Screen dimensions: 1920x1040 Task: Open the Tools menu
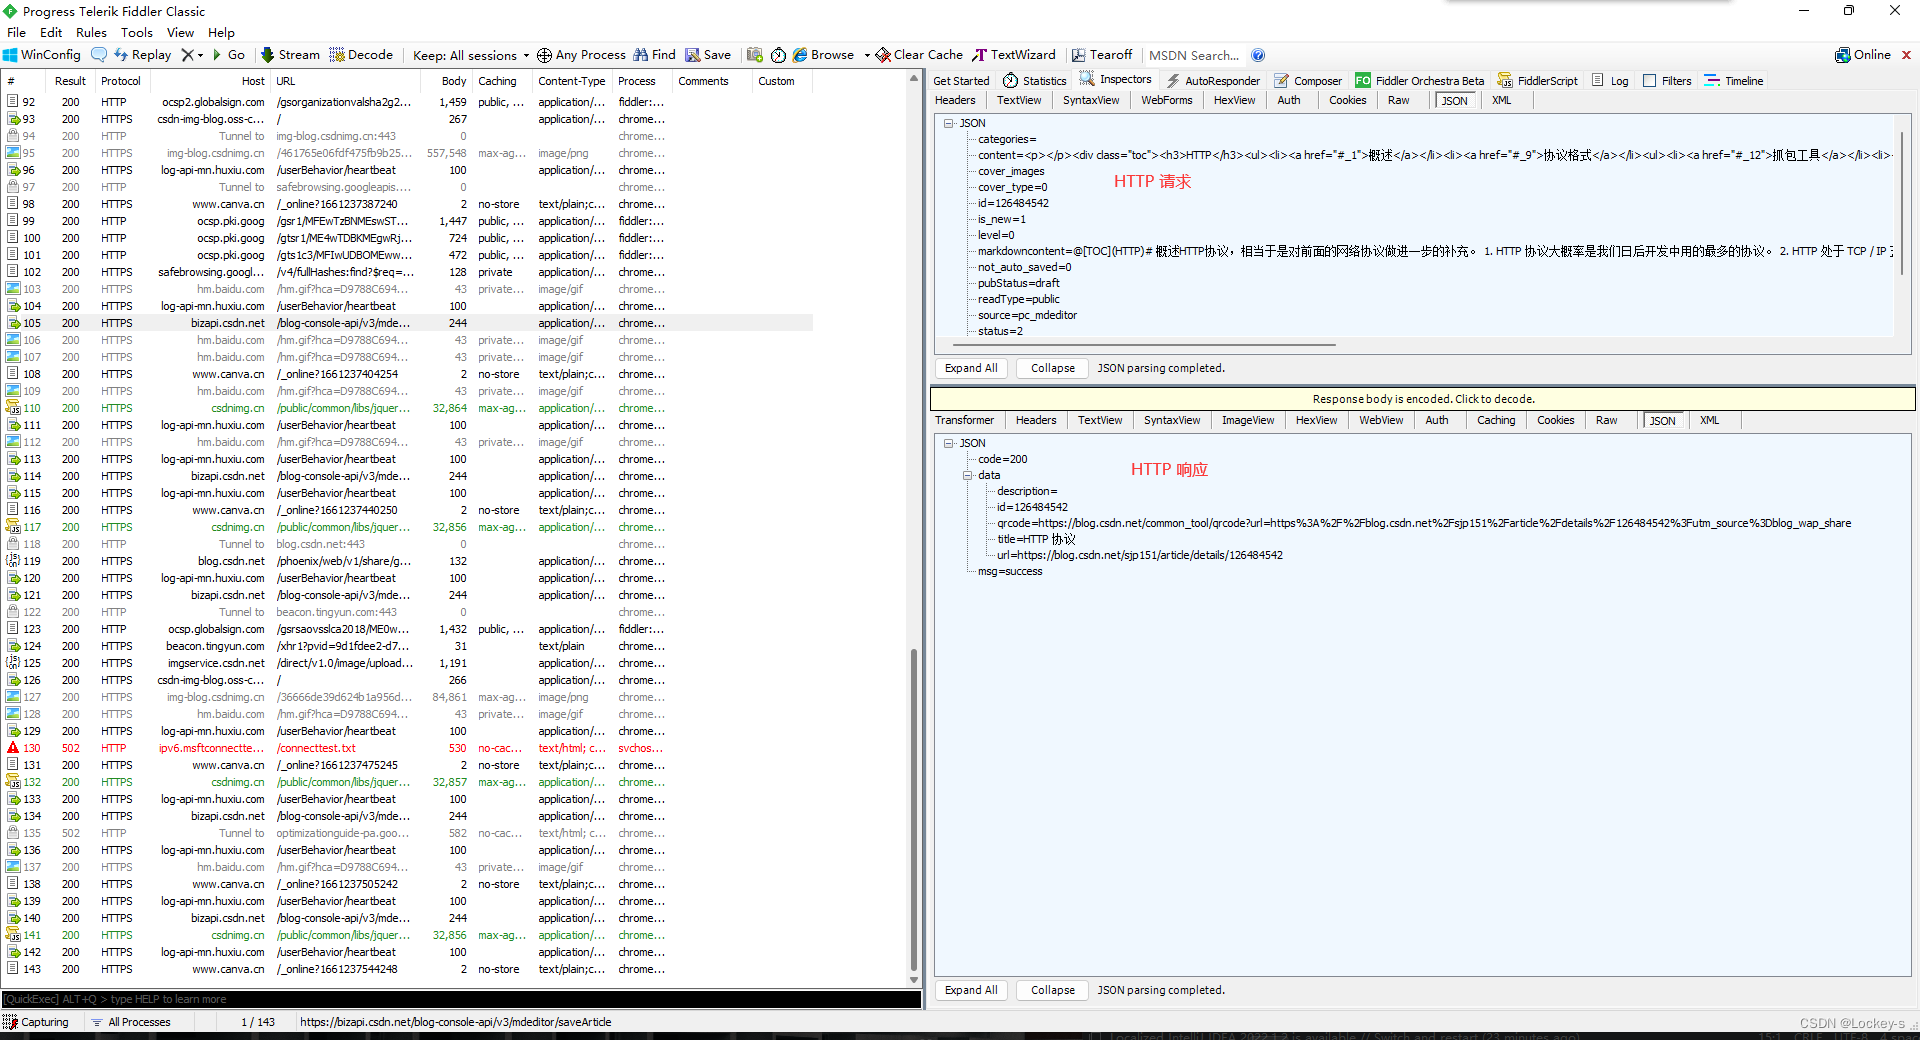pos(137,32)
